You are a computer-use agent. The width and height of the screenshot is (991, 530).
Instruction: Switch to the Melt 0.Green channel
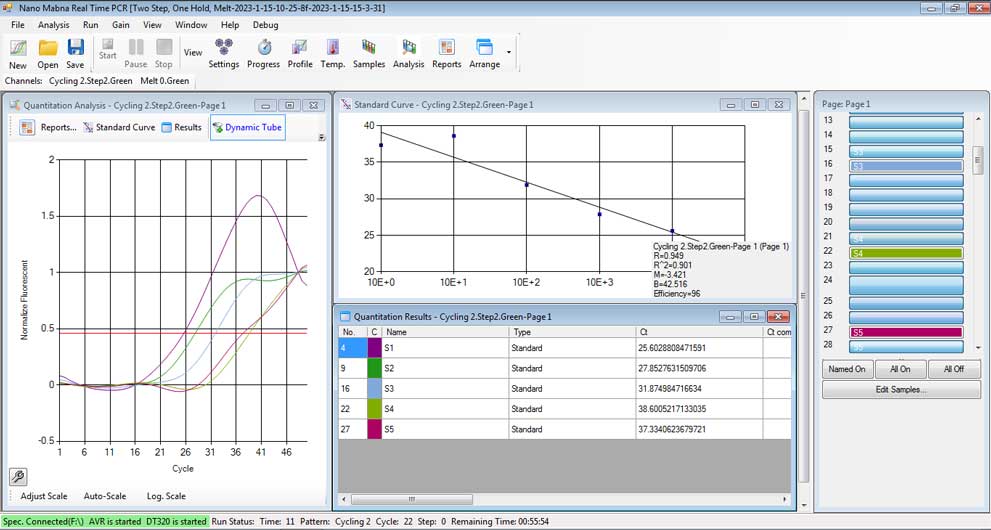(163, 81)
